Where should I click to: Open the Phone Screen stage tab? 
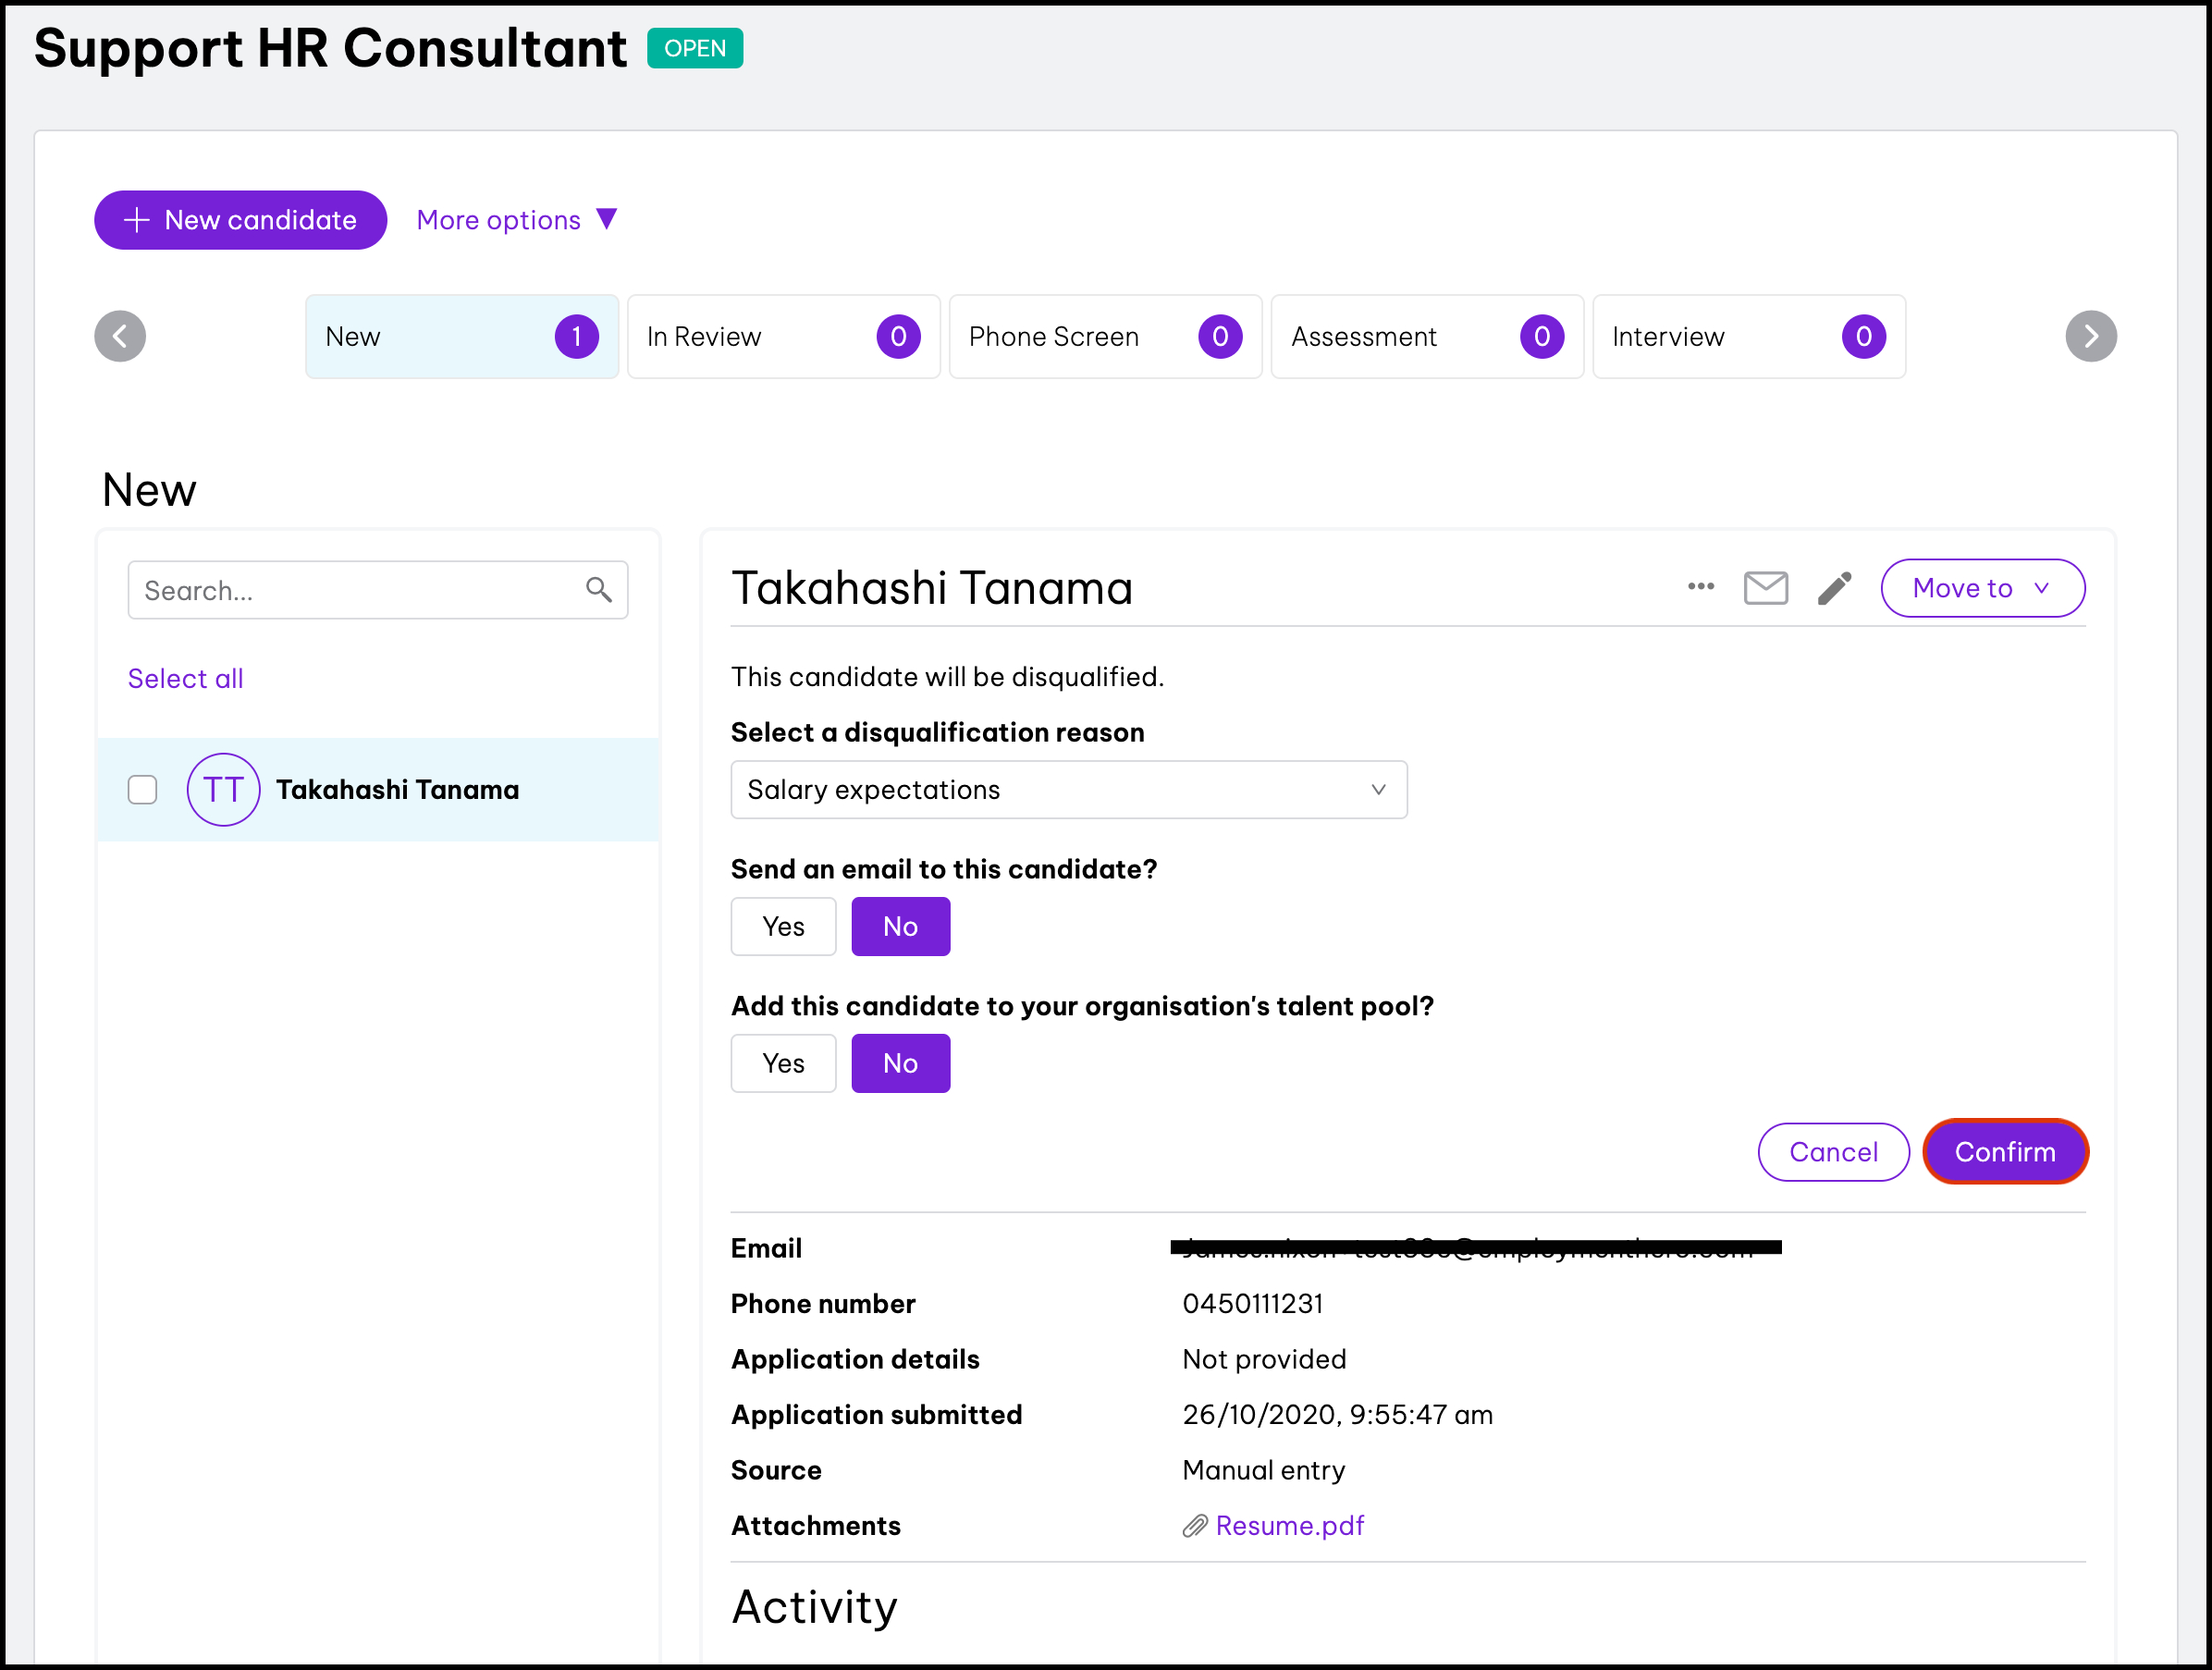tap(1104, 337)
